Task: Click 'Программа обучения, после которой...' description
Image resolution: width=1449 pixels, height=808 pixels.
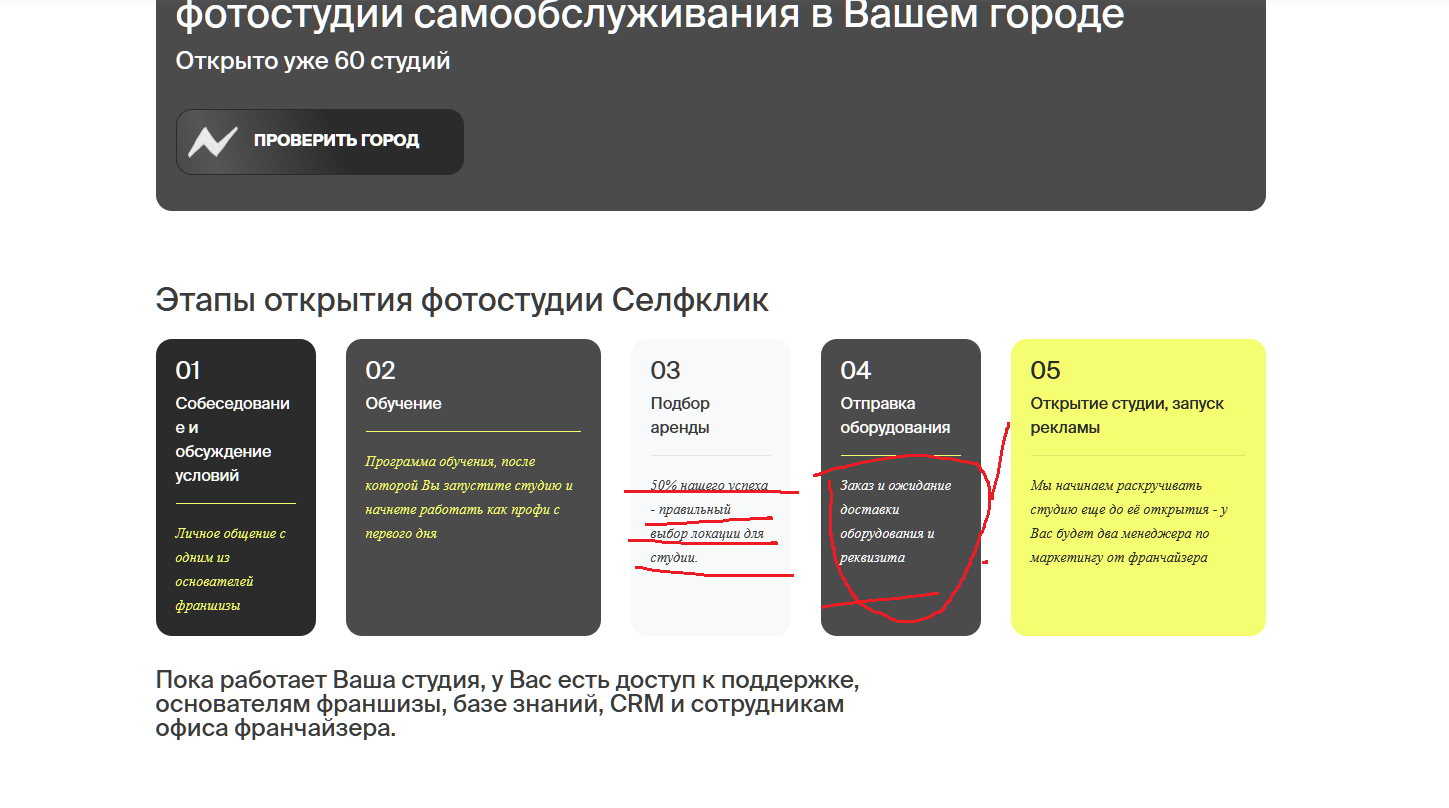Action: pos(469,497)
